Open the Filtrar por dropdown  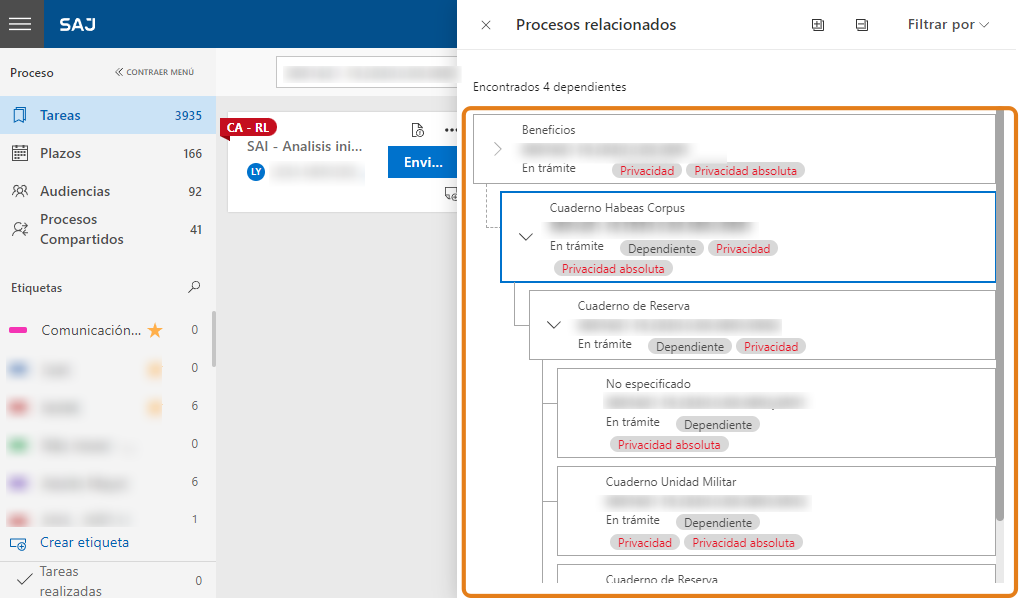(x=948, y=25)
